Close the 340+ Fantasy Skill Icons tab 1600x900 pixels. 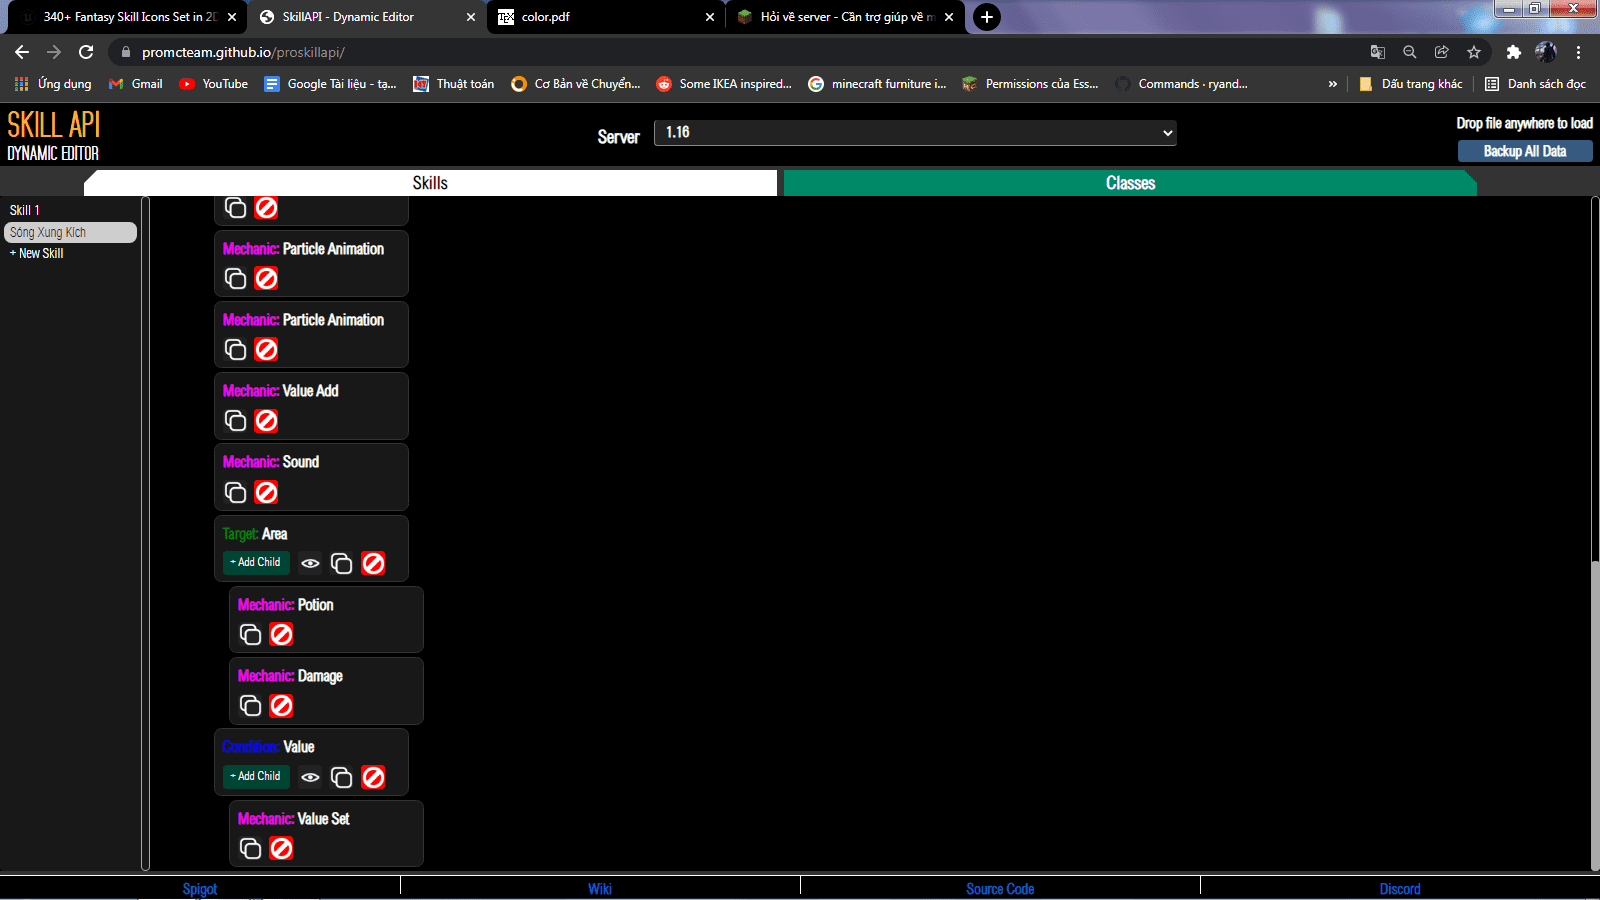click(x=232, y=17)
